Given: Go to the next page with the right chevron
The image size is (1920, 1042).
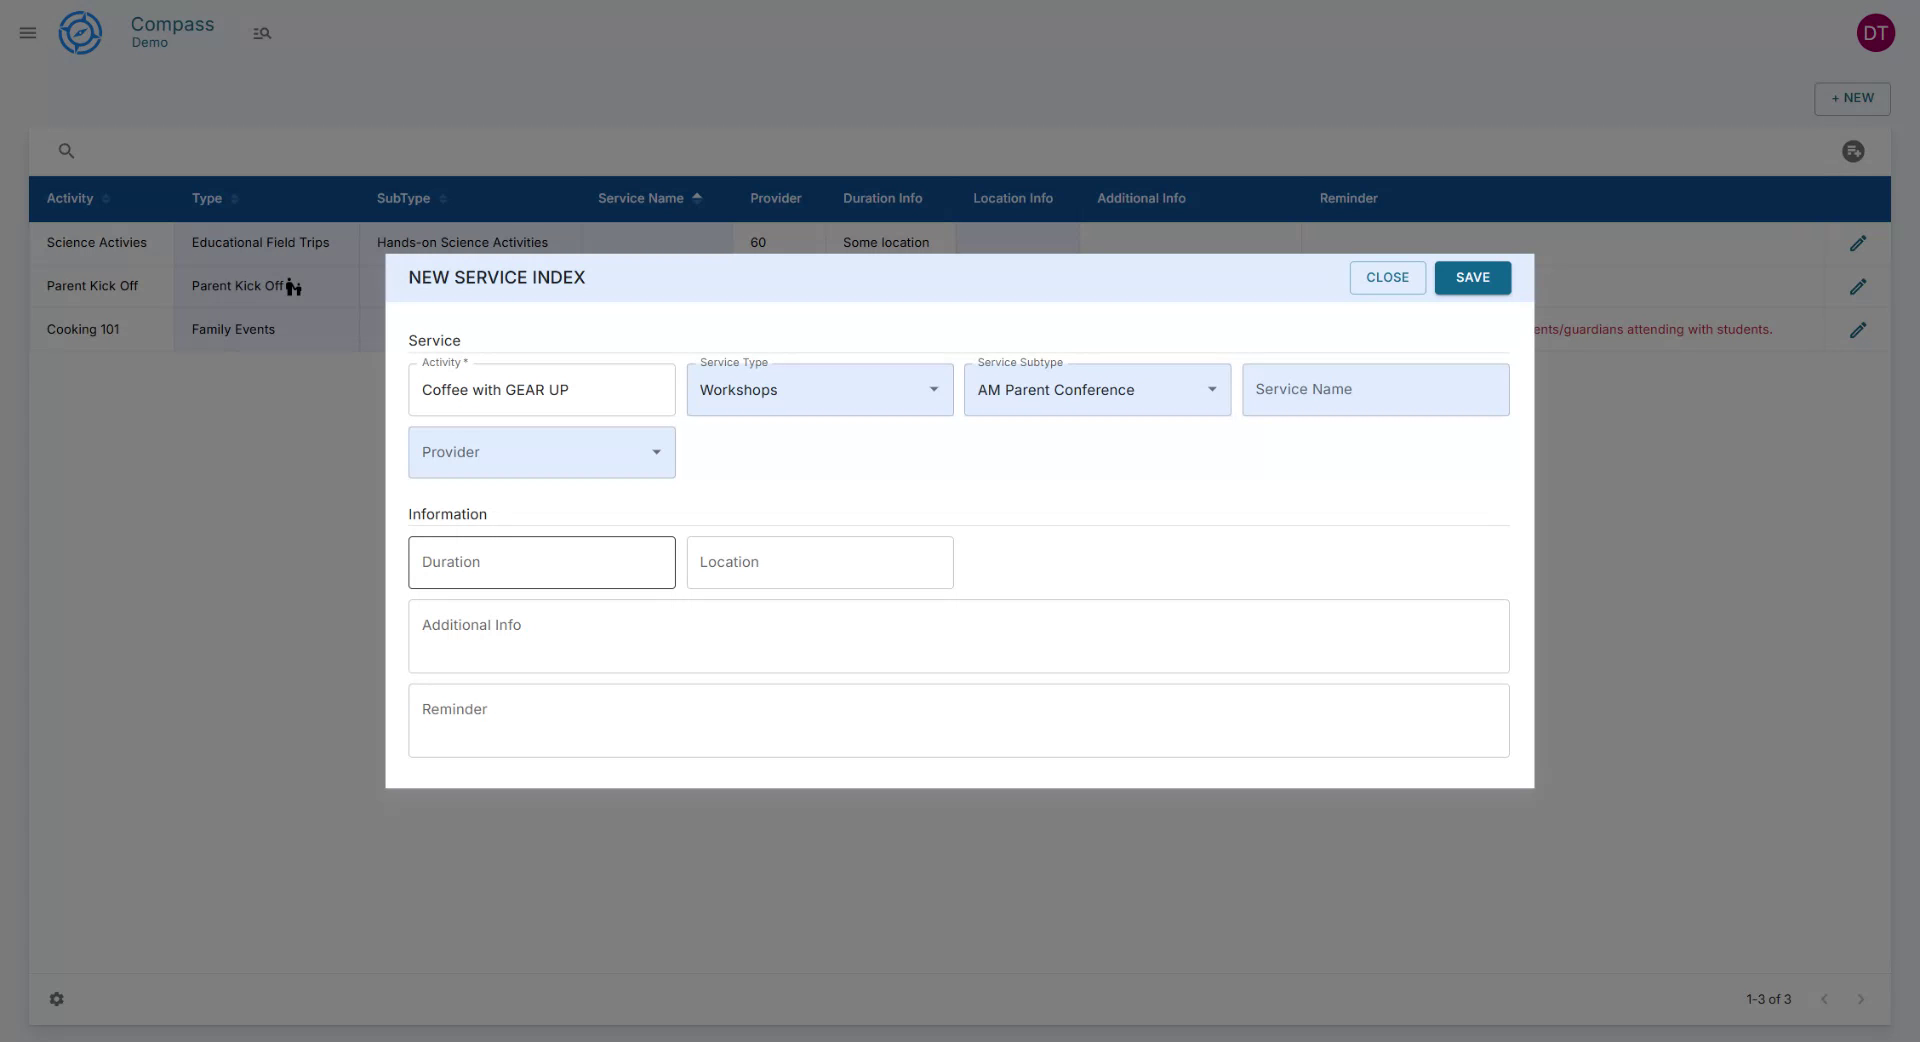Looking at the screenshot, I should tap(1861, 999).
